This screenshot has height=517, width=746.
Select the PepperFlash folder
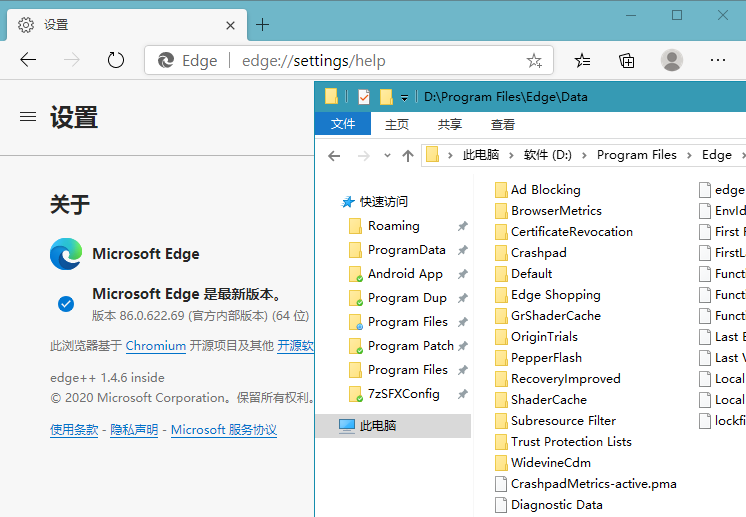[538, 358]
